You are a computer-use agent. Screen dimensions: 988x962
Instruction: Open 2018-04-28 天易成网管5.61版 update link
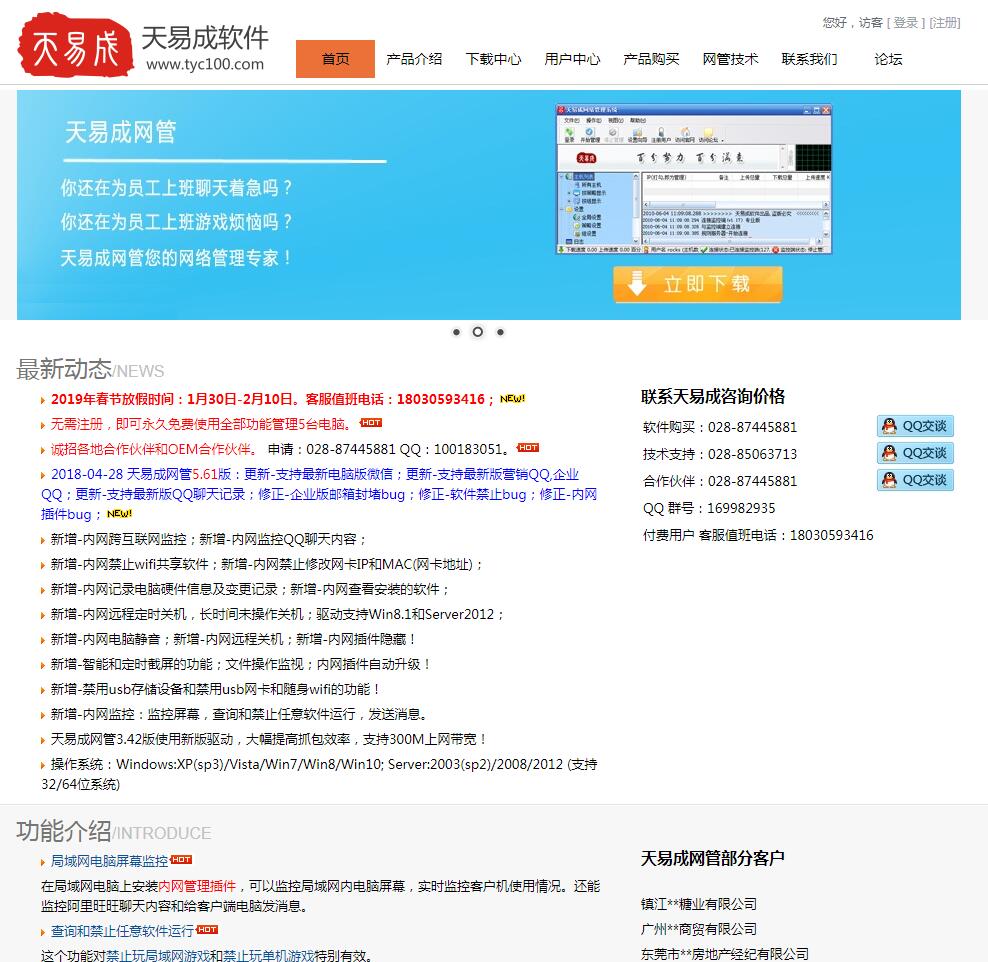click(x=319, y=494)
